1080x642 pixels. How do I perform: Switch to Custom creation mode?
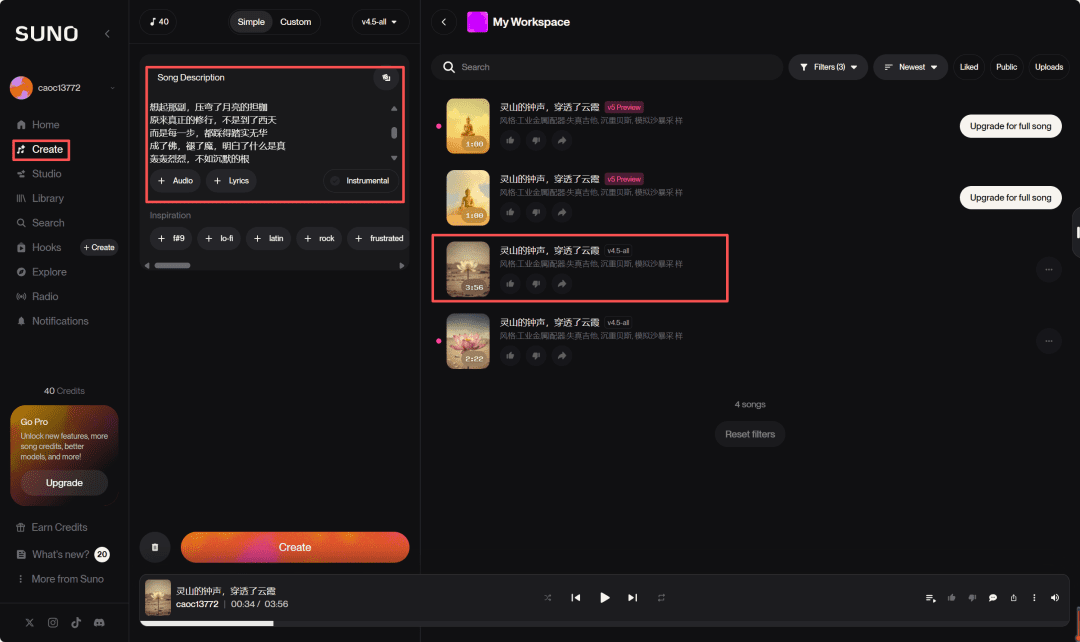click(295, 22)
